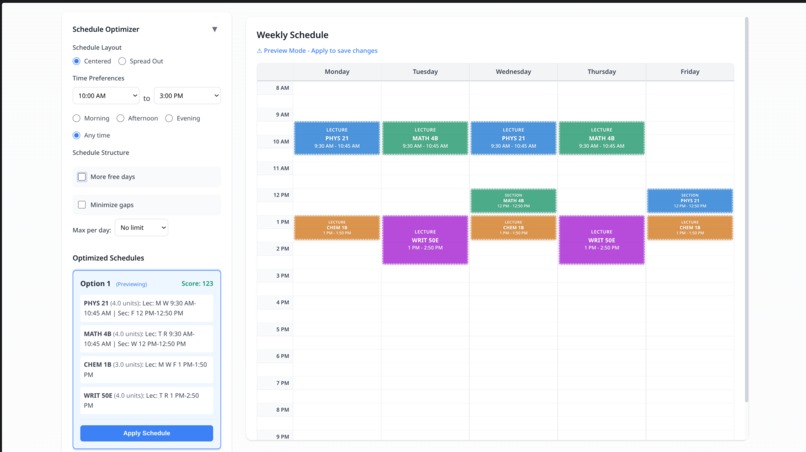The height and width of the screenshot is (452, 806).
Task: Select the CHEM 1B course row in Option 1
Action: click(x=146, y=370)
